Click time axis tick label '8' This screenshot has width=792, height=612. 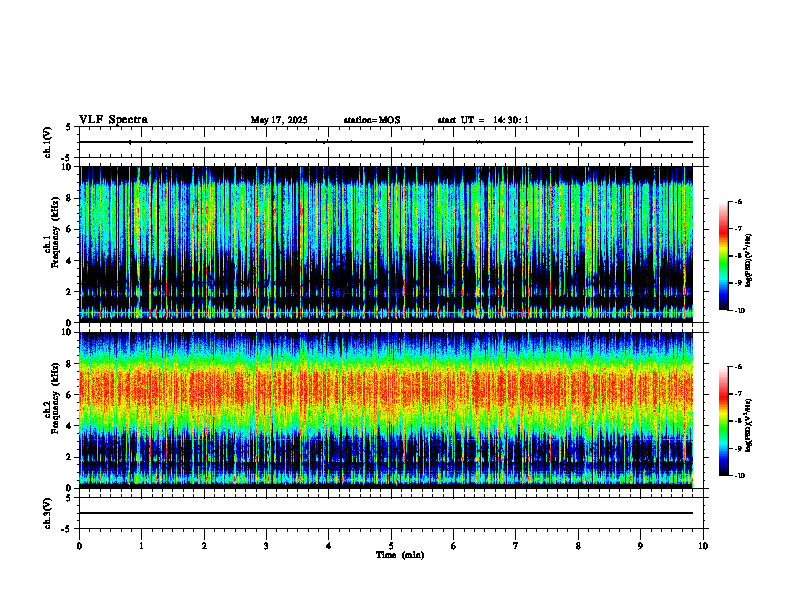(578, 546)
